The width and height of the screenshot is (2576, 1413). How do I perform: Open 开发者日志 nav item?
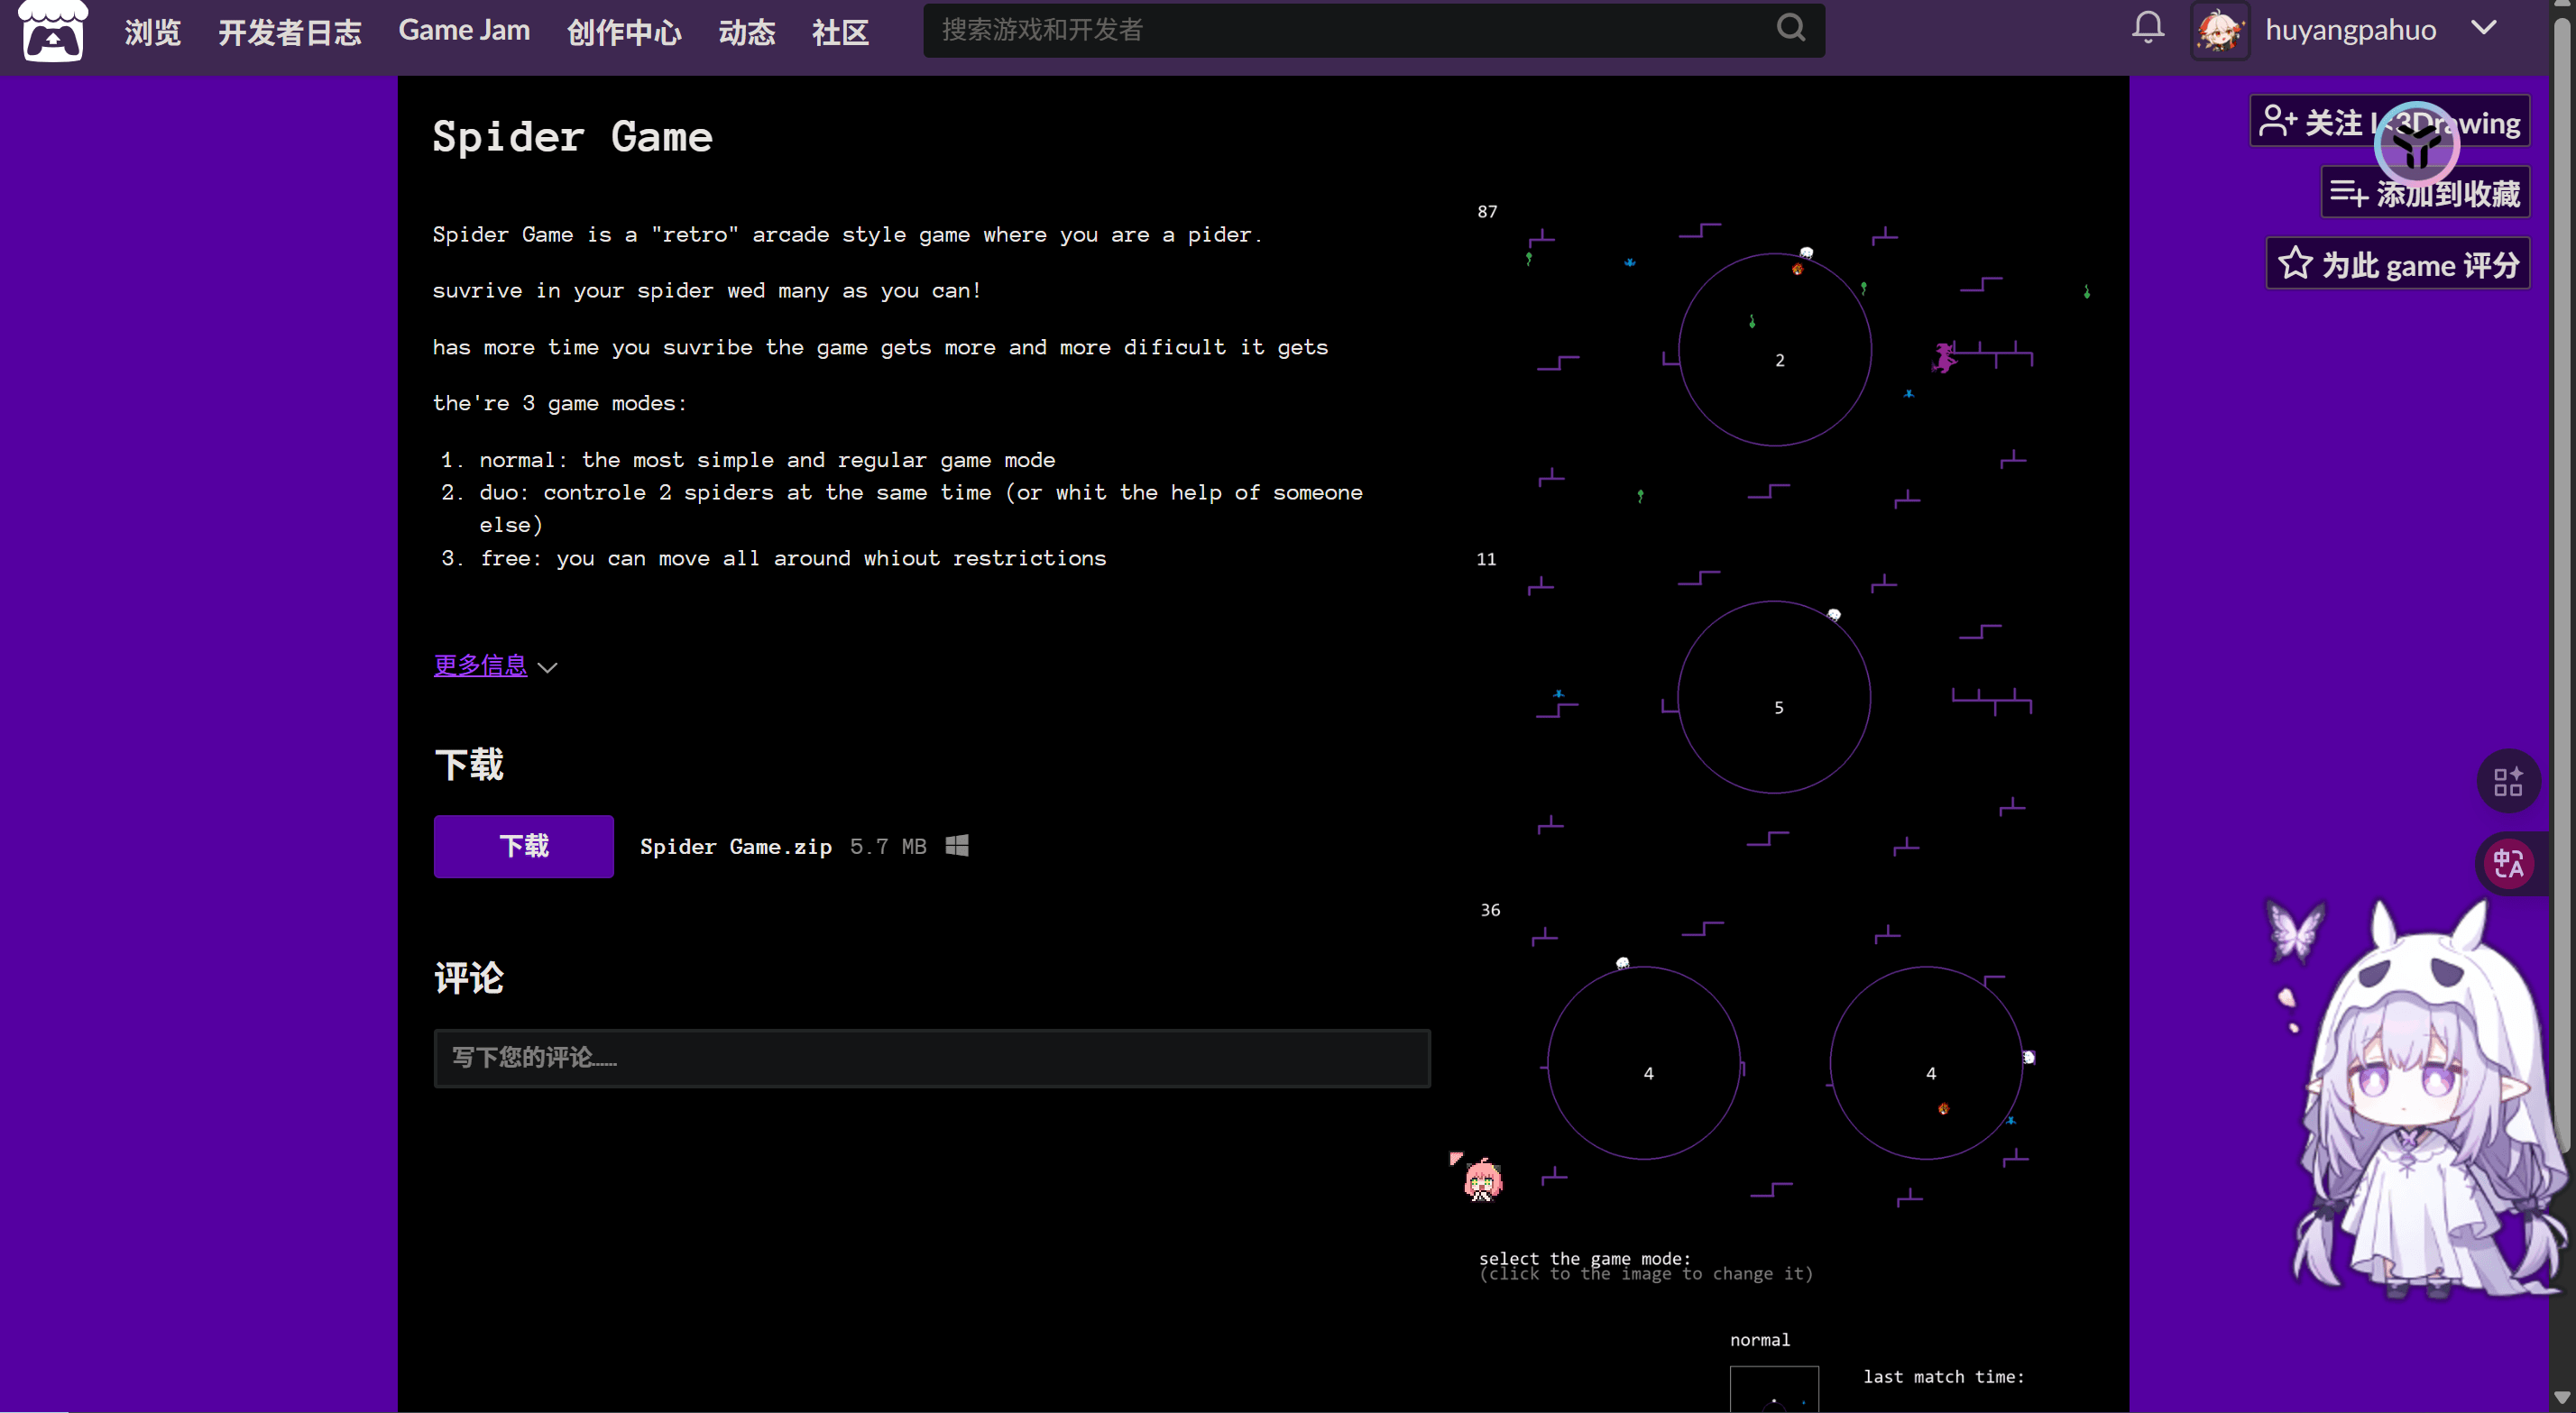[290, 33]
